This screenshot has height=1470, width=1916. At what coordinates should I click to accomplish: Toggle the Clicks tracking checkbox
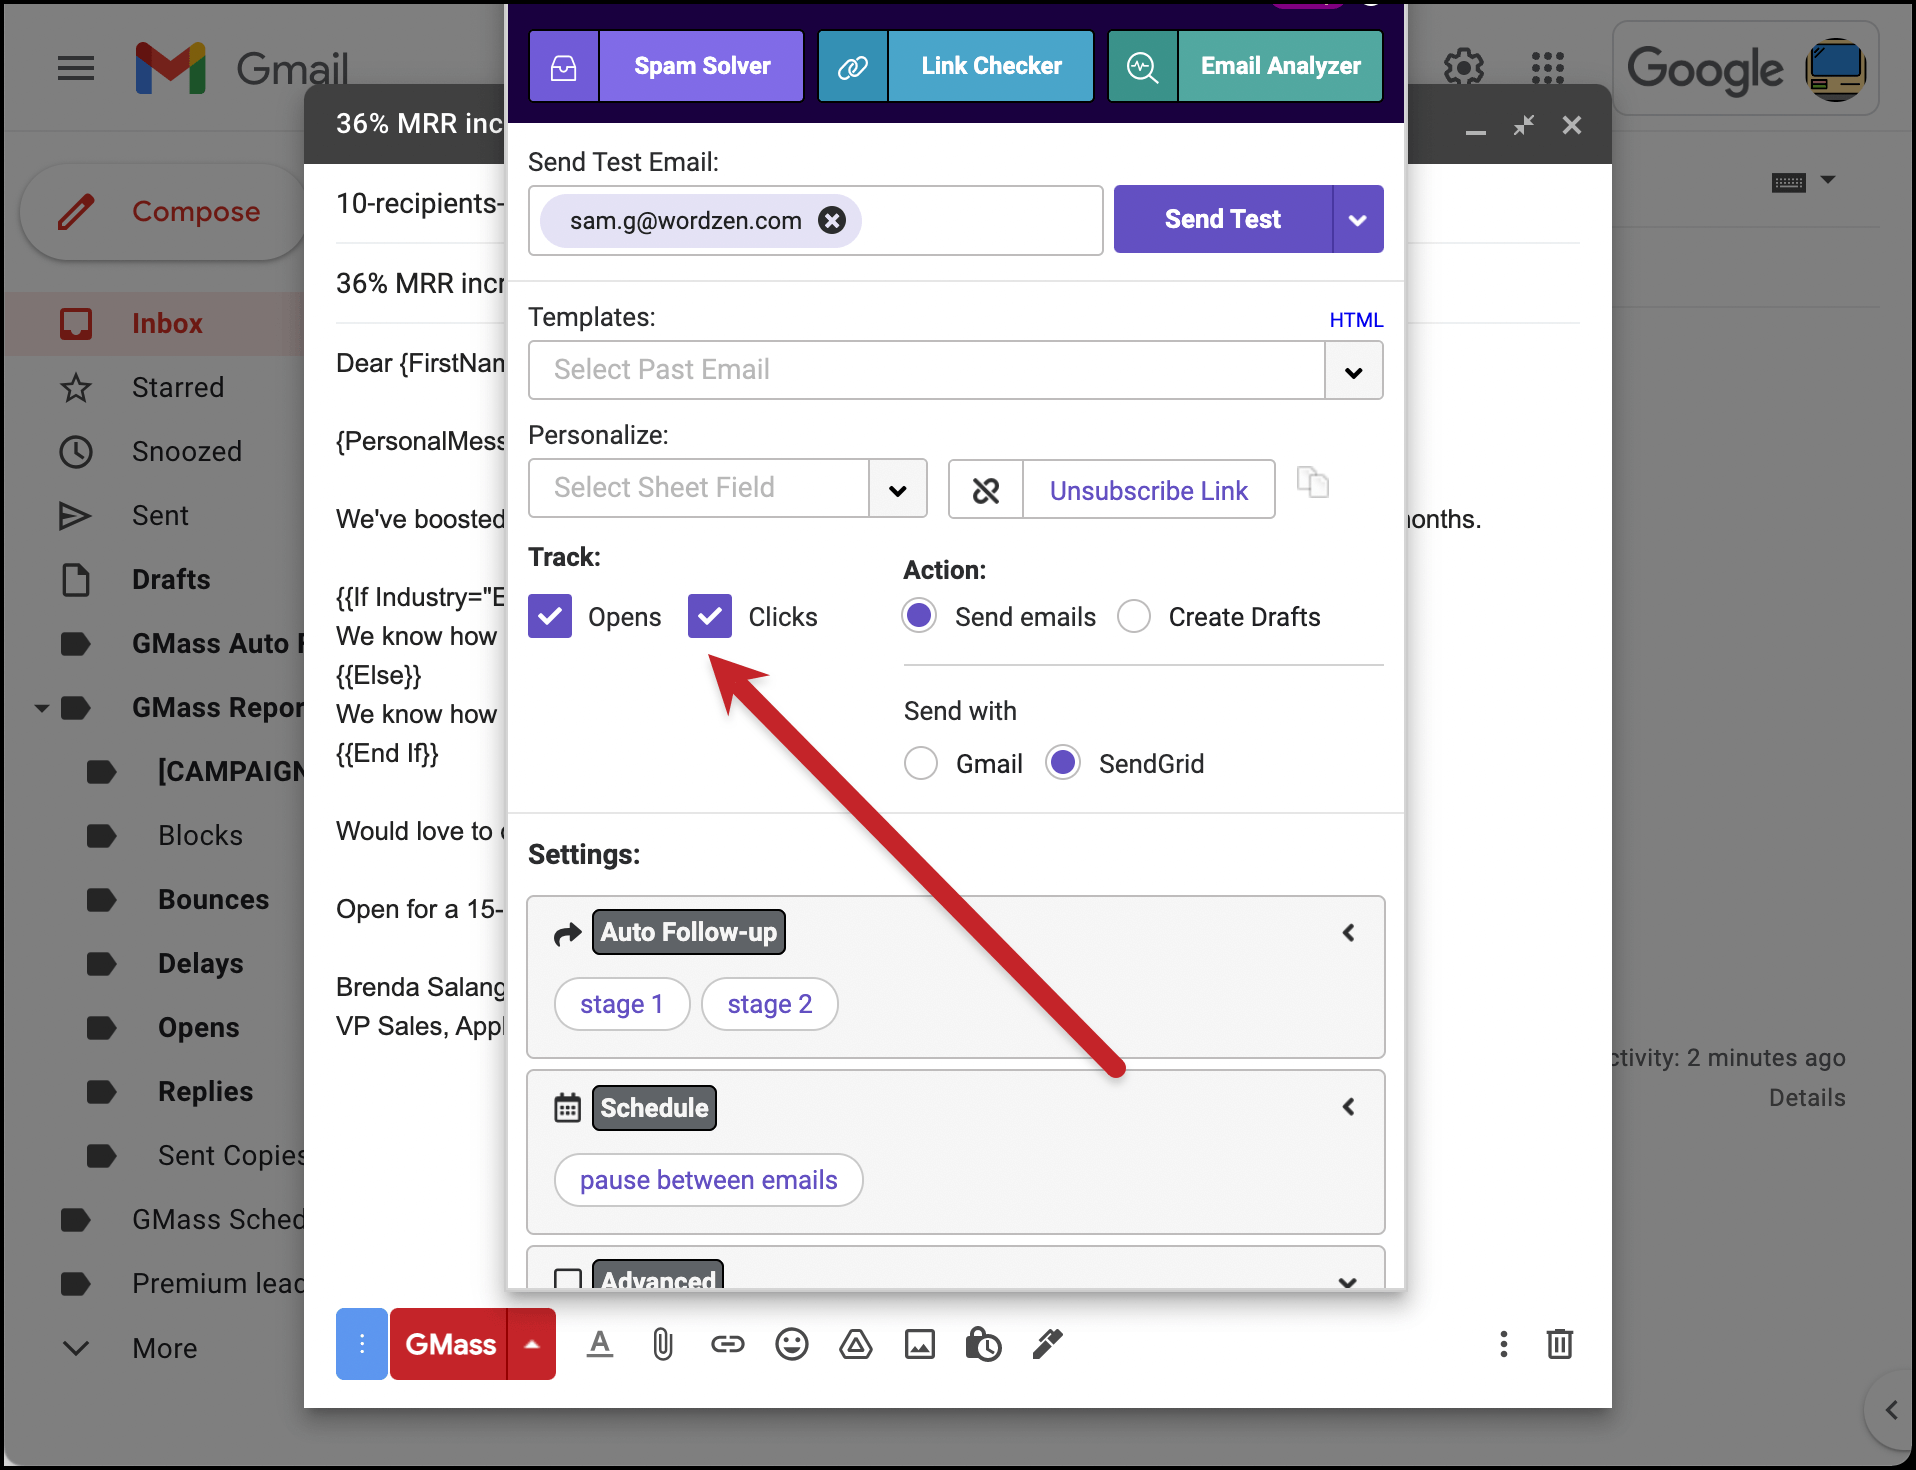(x=710, y=616)
